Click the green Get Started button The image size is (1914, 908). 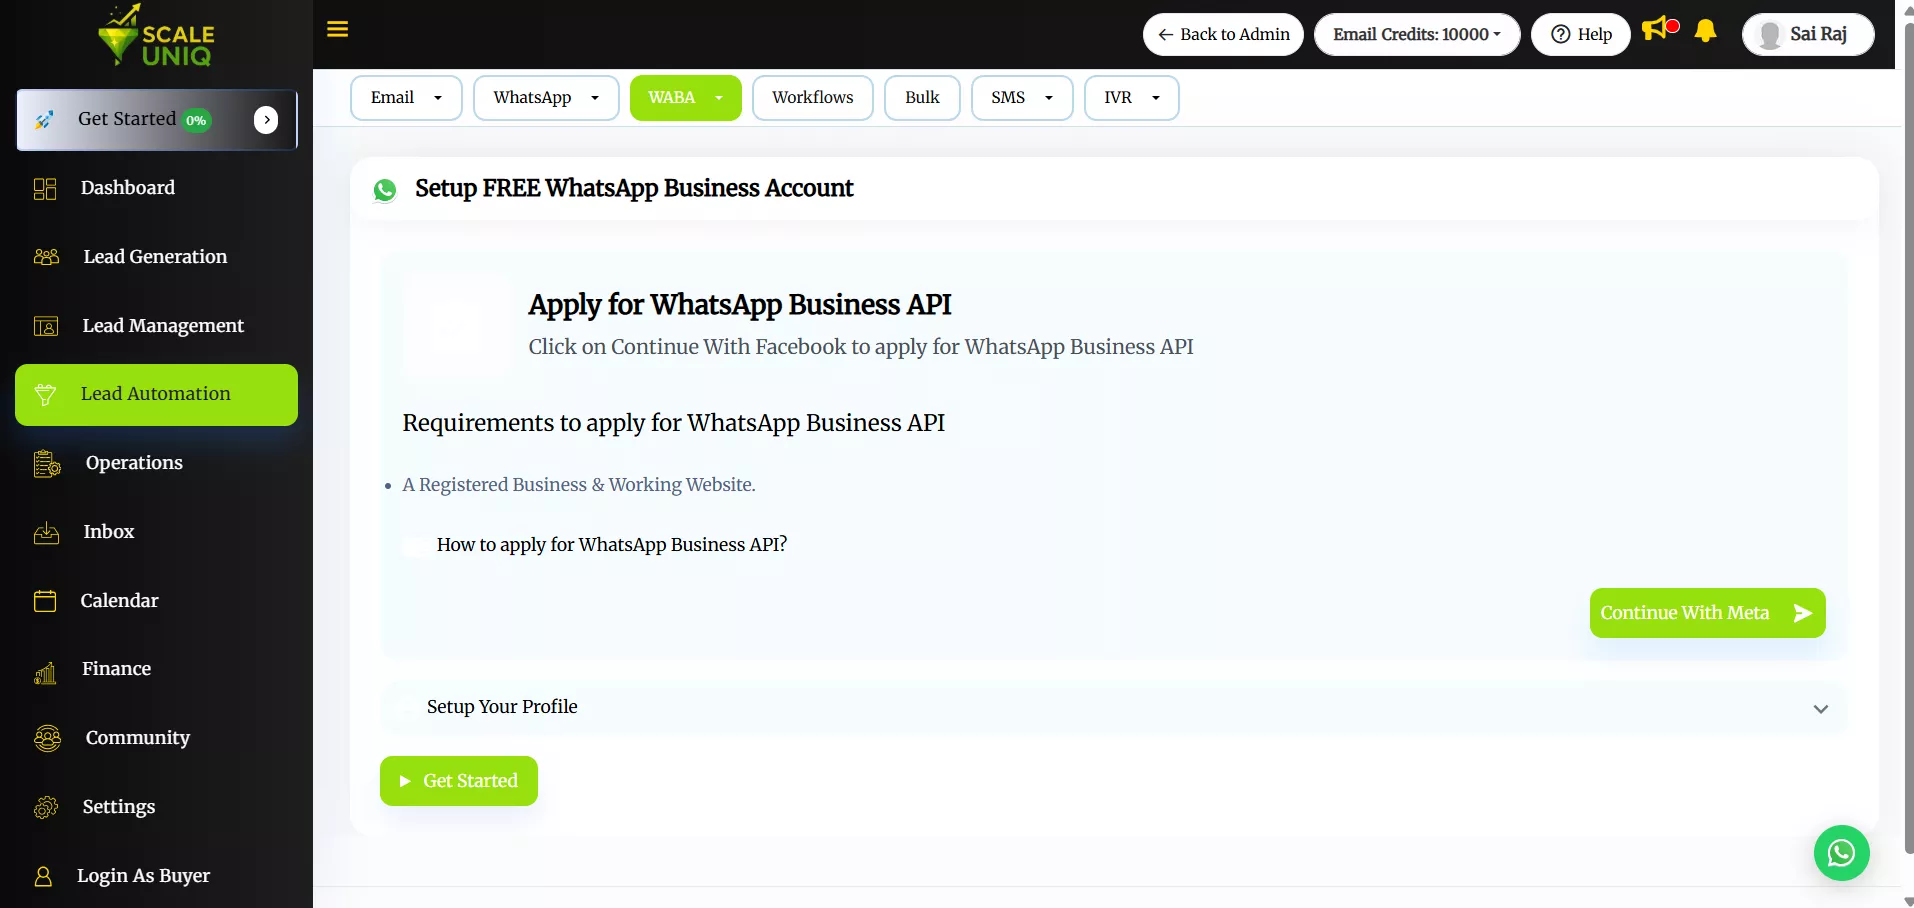459,781
